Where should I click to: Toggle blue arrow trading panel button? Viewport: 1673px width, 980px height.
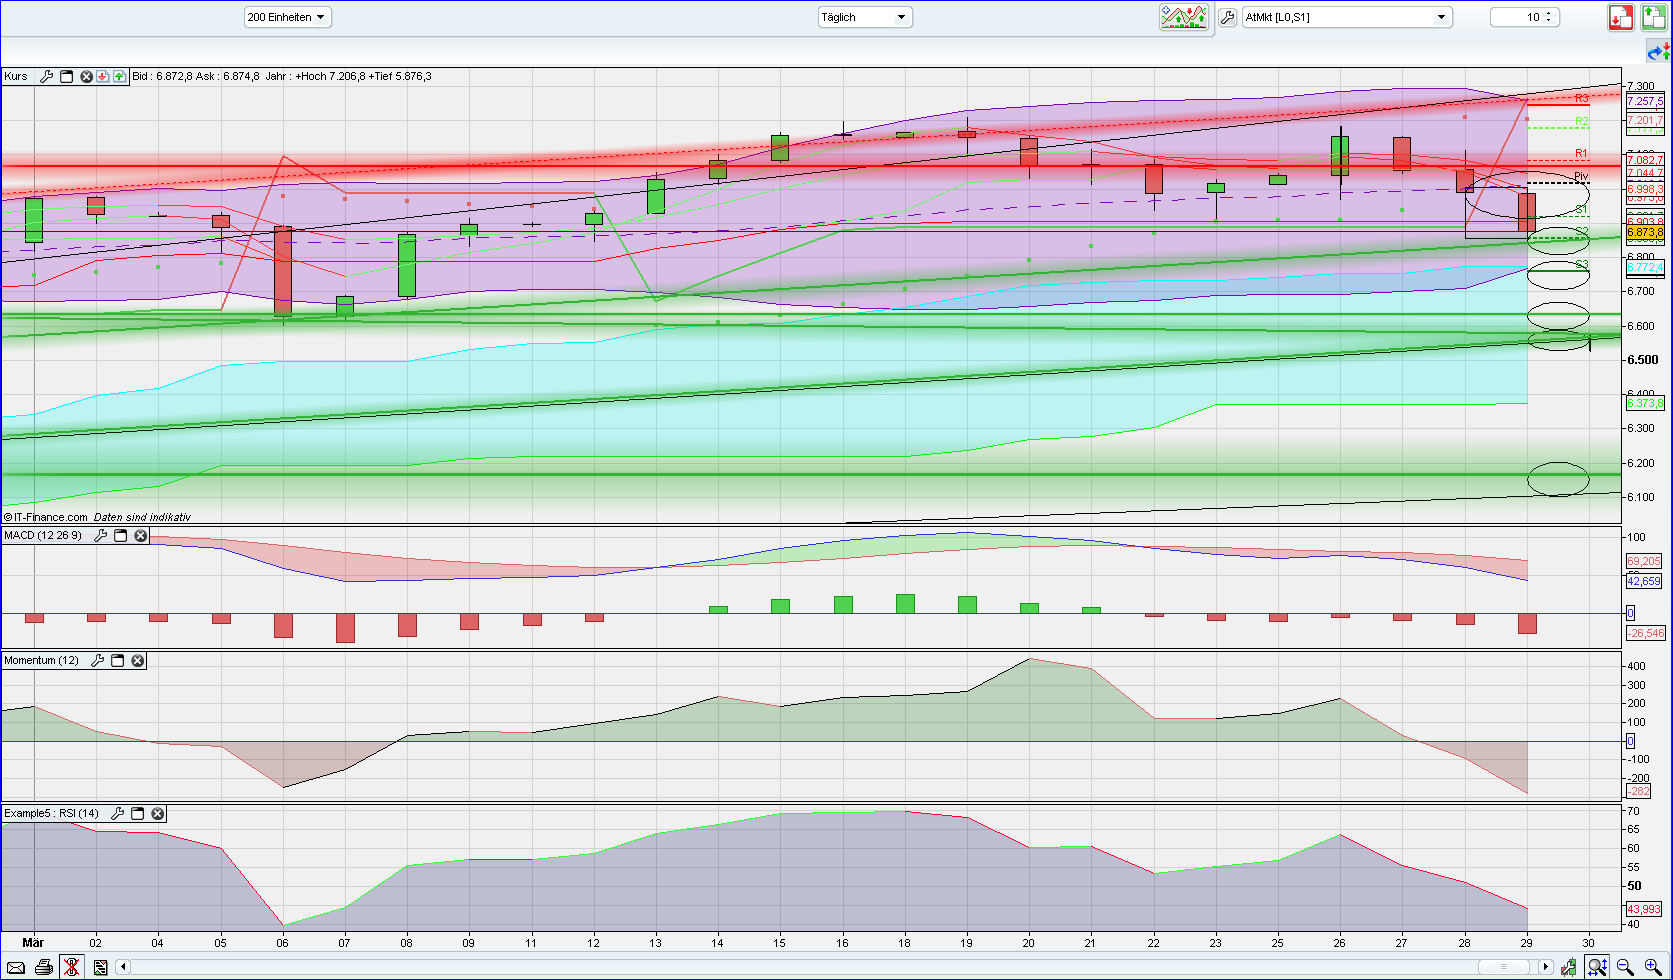[x=1658, y=51]
